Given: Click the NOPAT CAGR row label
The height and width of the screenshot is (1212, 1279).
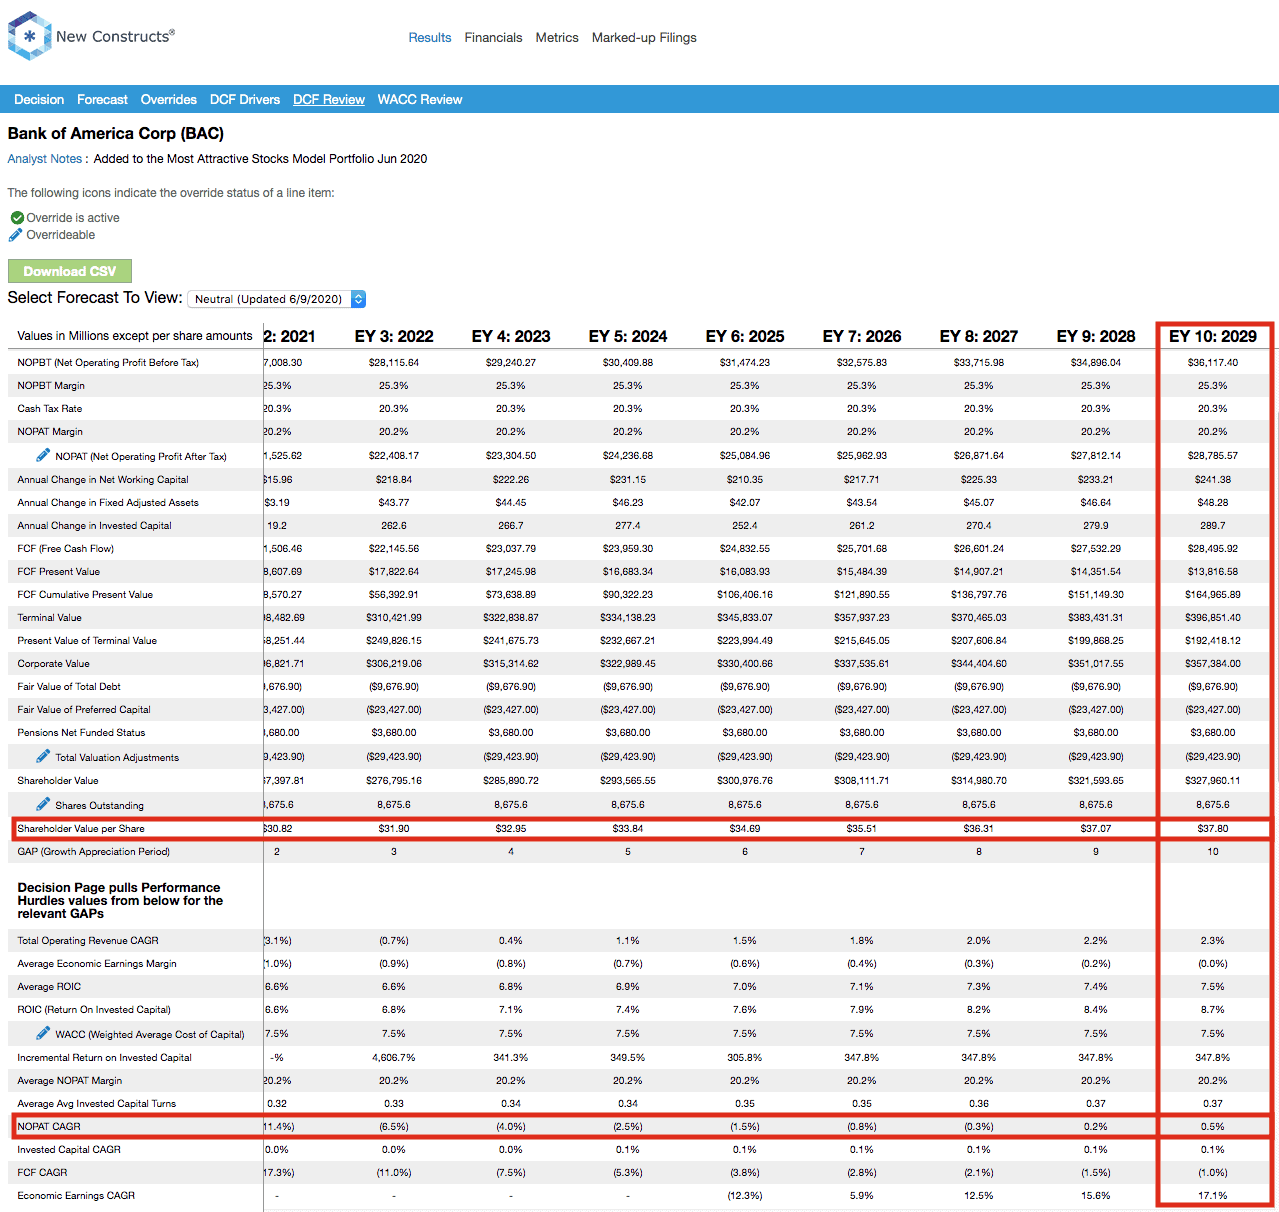Looking at the screenshot, I should coord(49,1127).
